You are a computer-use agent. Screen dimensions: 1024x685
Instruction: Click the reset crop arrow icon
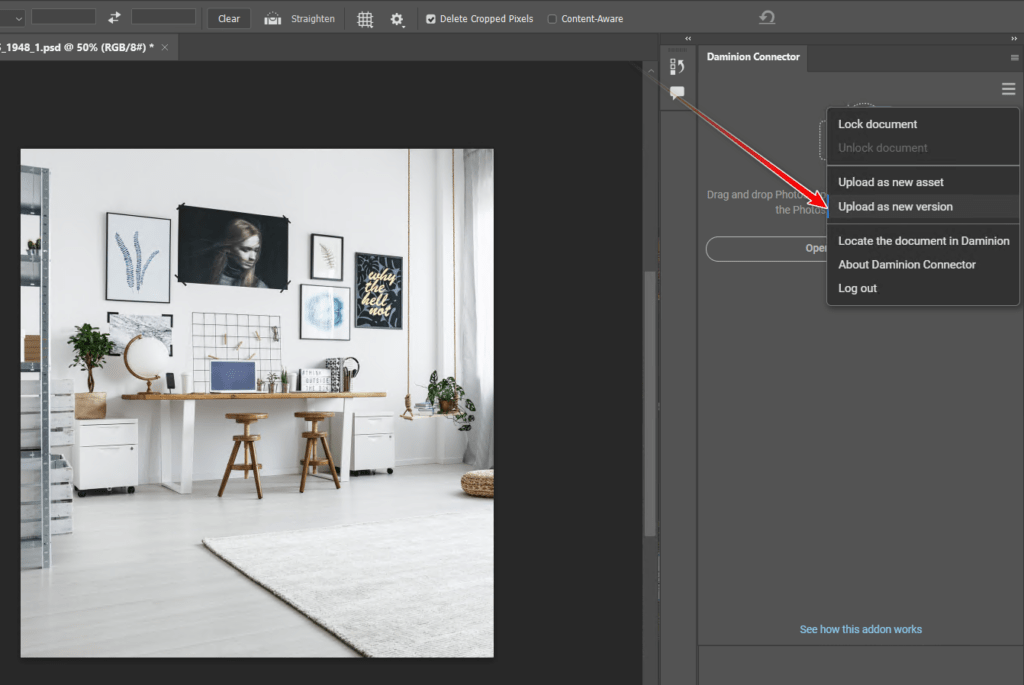coord(767,18)
